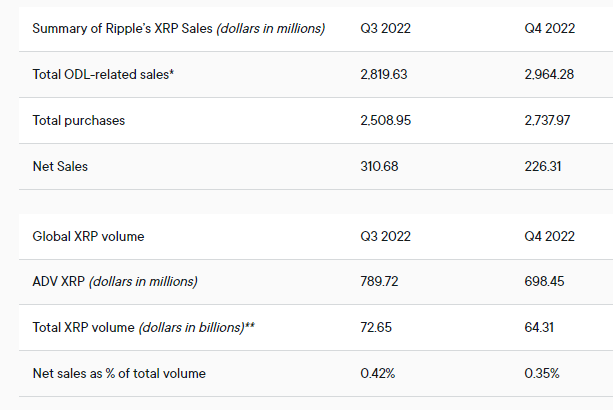Select the 2,508.95 purchases value
Image resolution: width=613 pixels, height=410 pixels.
[386, 120]
